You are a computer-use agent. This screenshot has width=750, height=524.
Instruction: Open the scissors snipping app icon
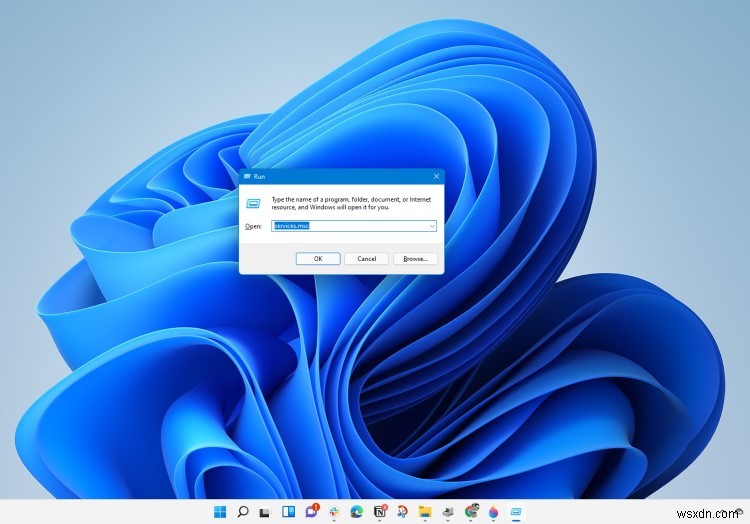pos(402,512)
